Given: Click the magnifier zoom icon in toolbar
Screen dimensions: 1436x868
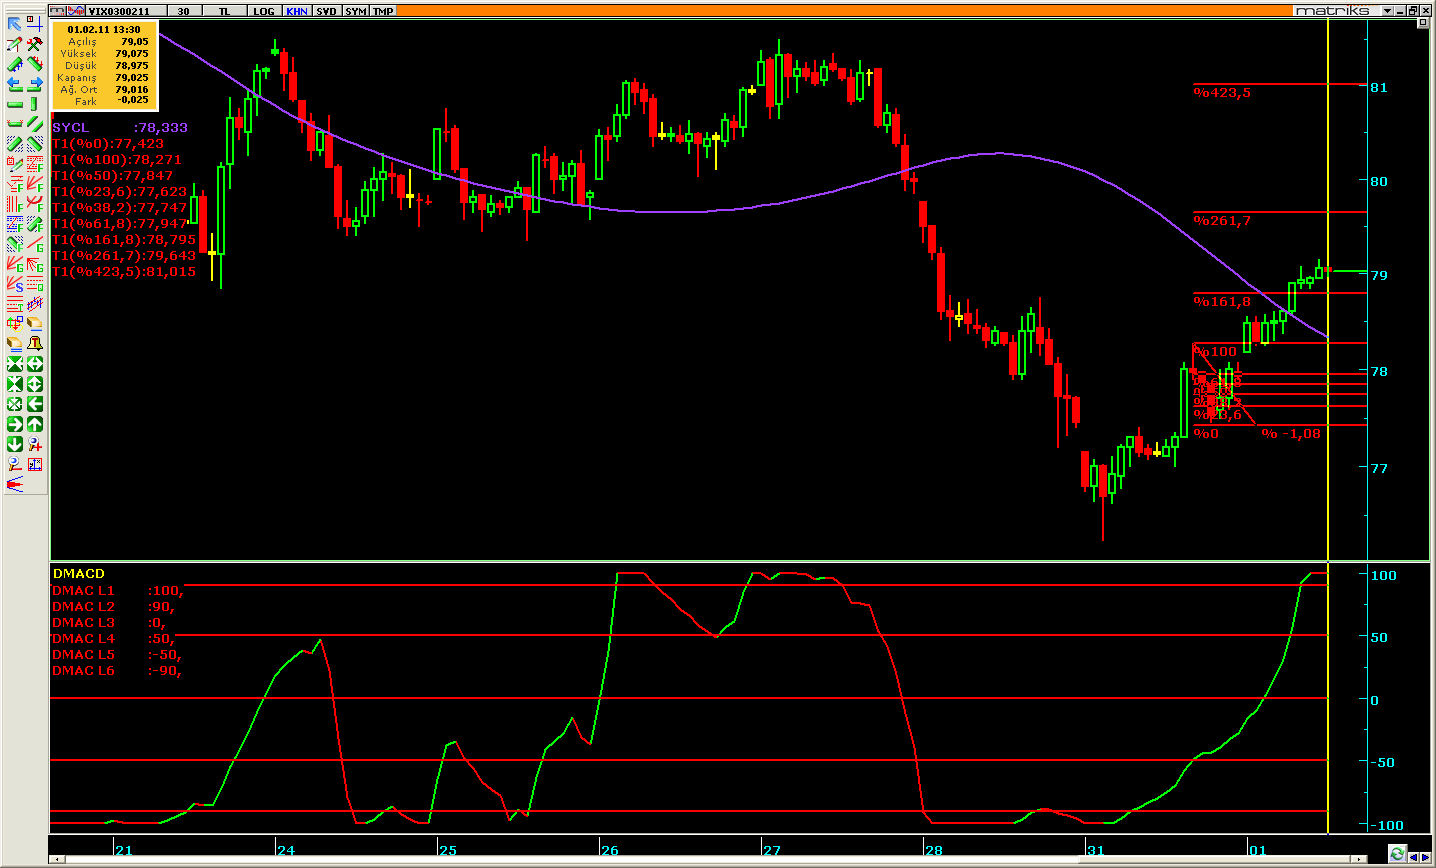Looking at the screenshot, I should pos(14,464).
